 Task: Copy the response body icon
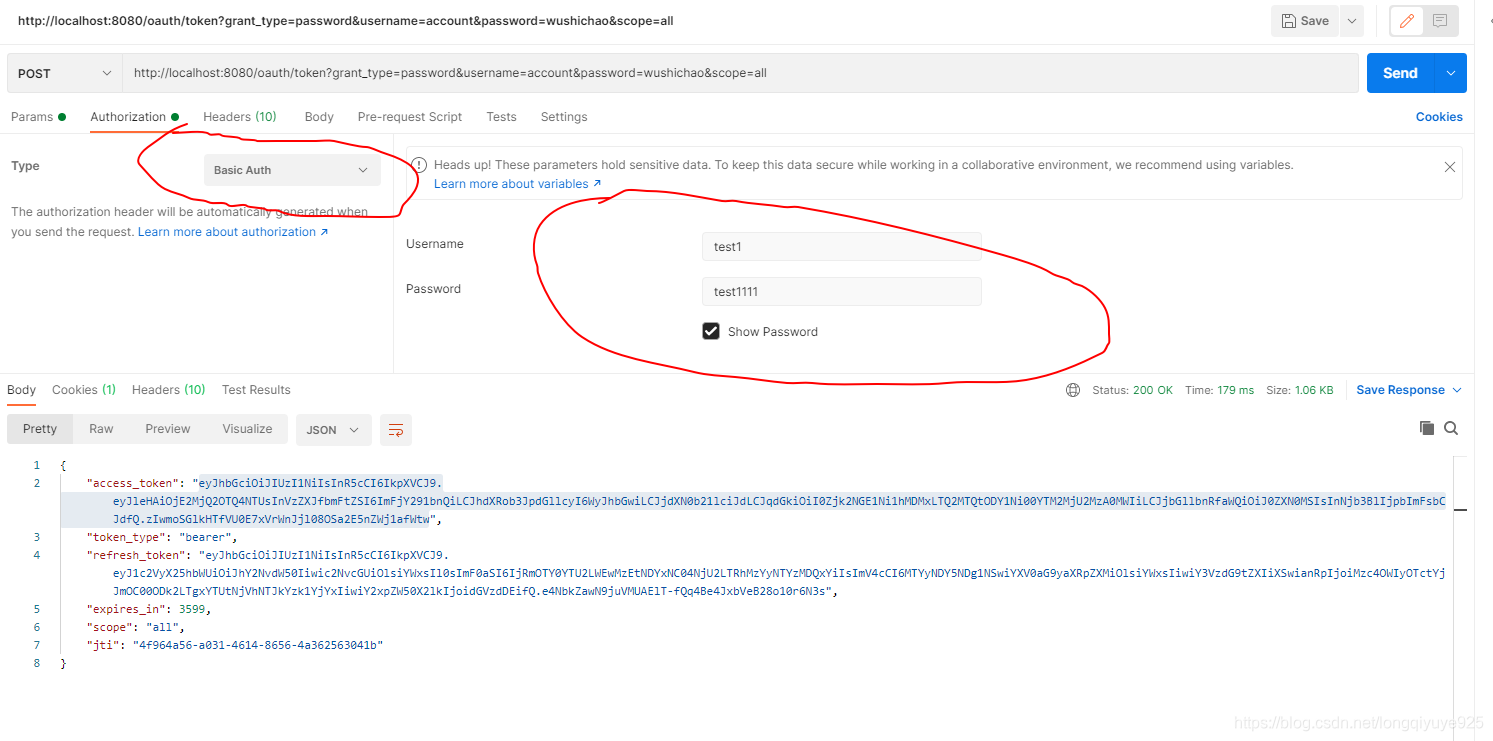click(1427, 428)
